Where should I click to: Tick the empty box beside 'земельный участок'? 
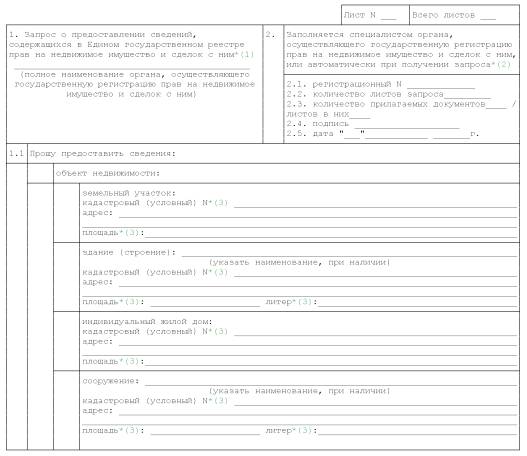(x=67, y=213)
